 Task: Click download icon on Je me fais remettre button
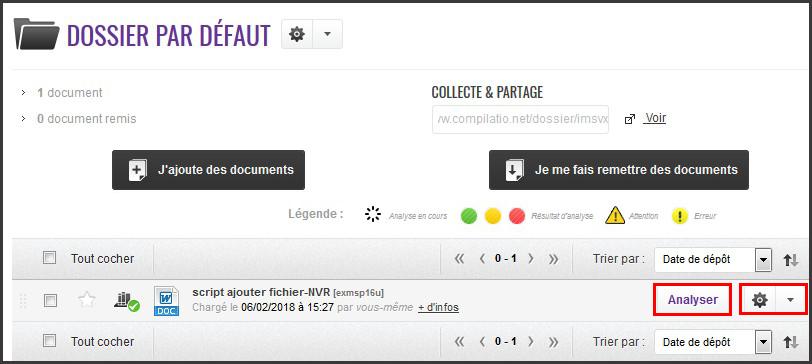[x=514, y=170]
